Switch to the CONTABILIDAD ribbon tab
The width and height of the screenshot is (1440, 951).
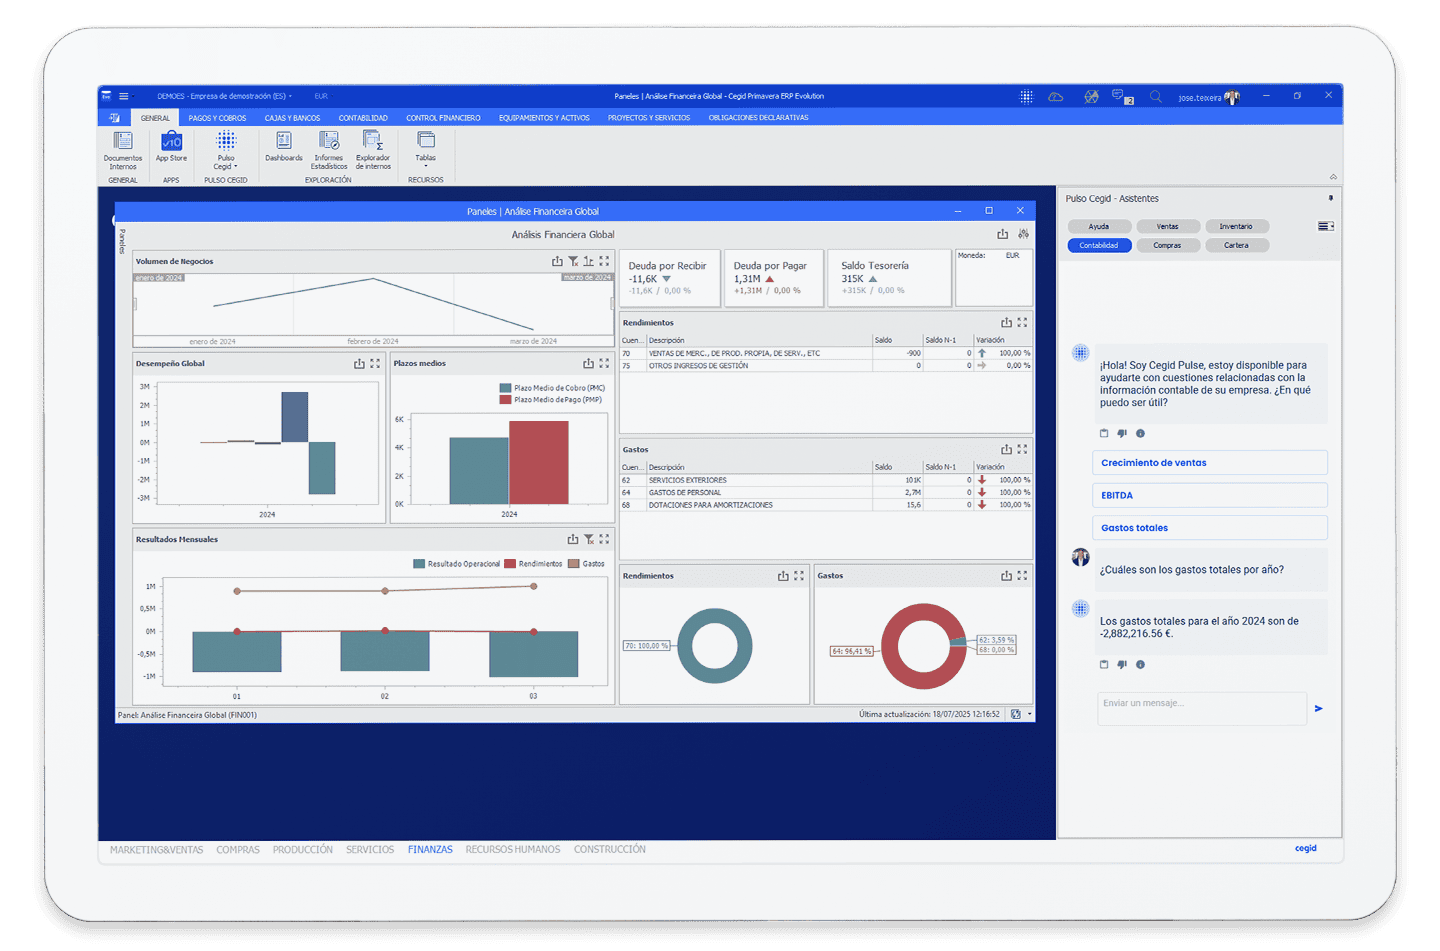point(363,118)
